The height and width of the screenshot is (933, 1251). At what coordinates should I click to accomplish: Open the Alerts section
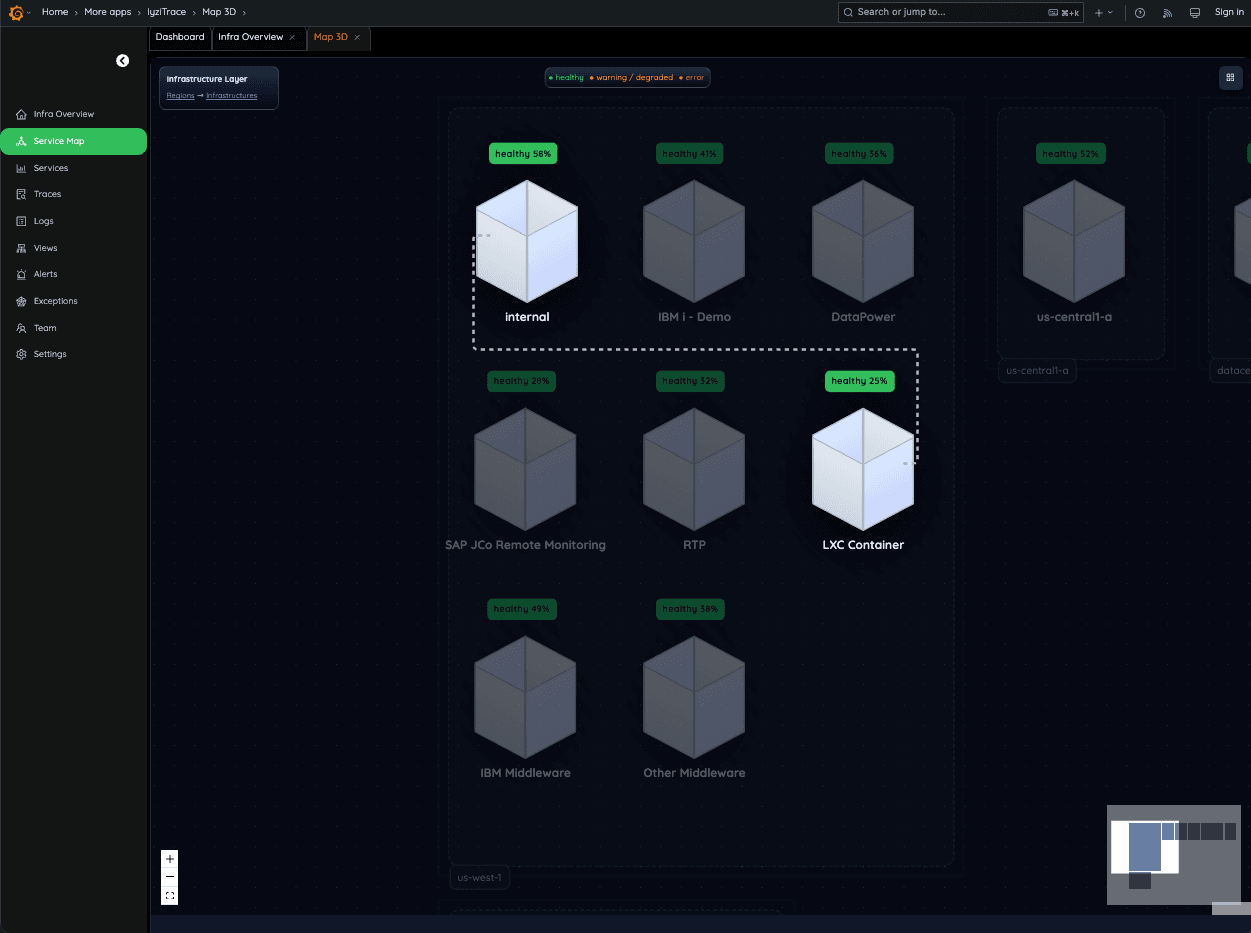pyautogui.click(x=45, y=274)
